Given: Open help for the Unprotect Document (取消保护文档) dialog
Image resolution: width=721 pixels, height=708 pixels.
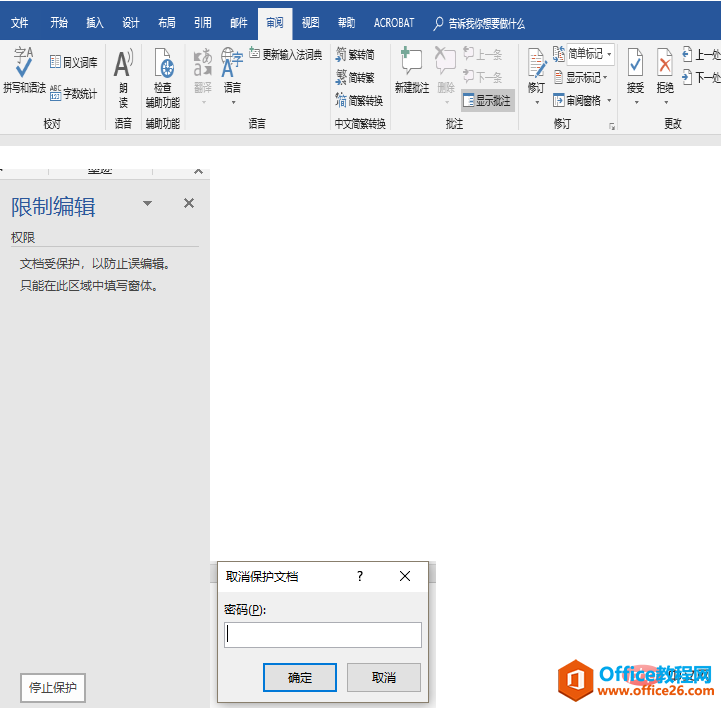Looking at the screenshot, I should [x=360, y=576].
